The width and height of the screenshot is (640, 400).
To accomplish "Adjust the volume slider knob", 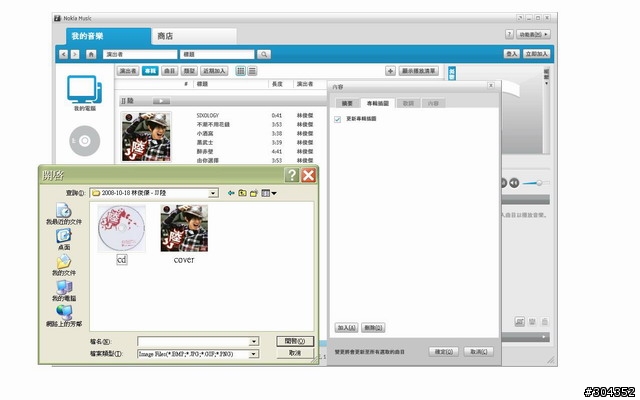I will pyautogui.click(x=539, y=183).
